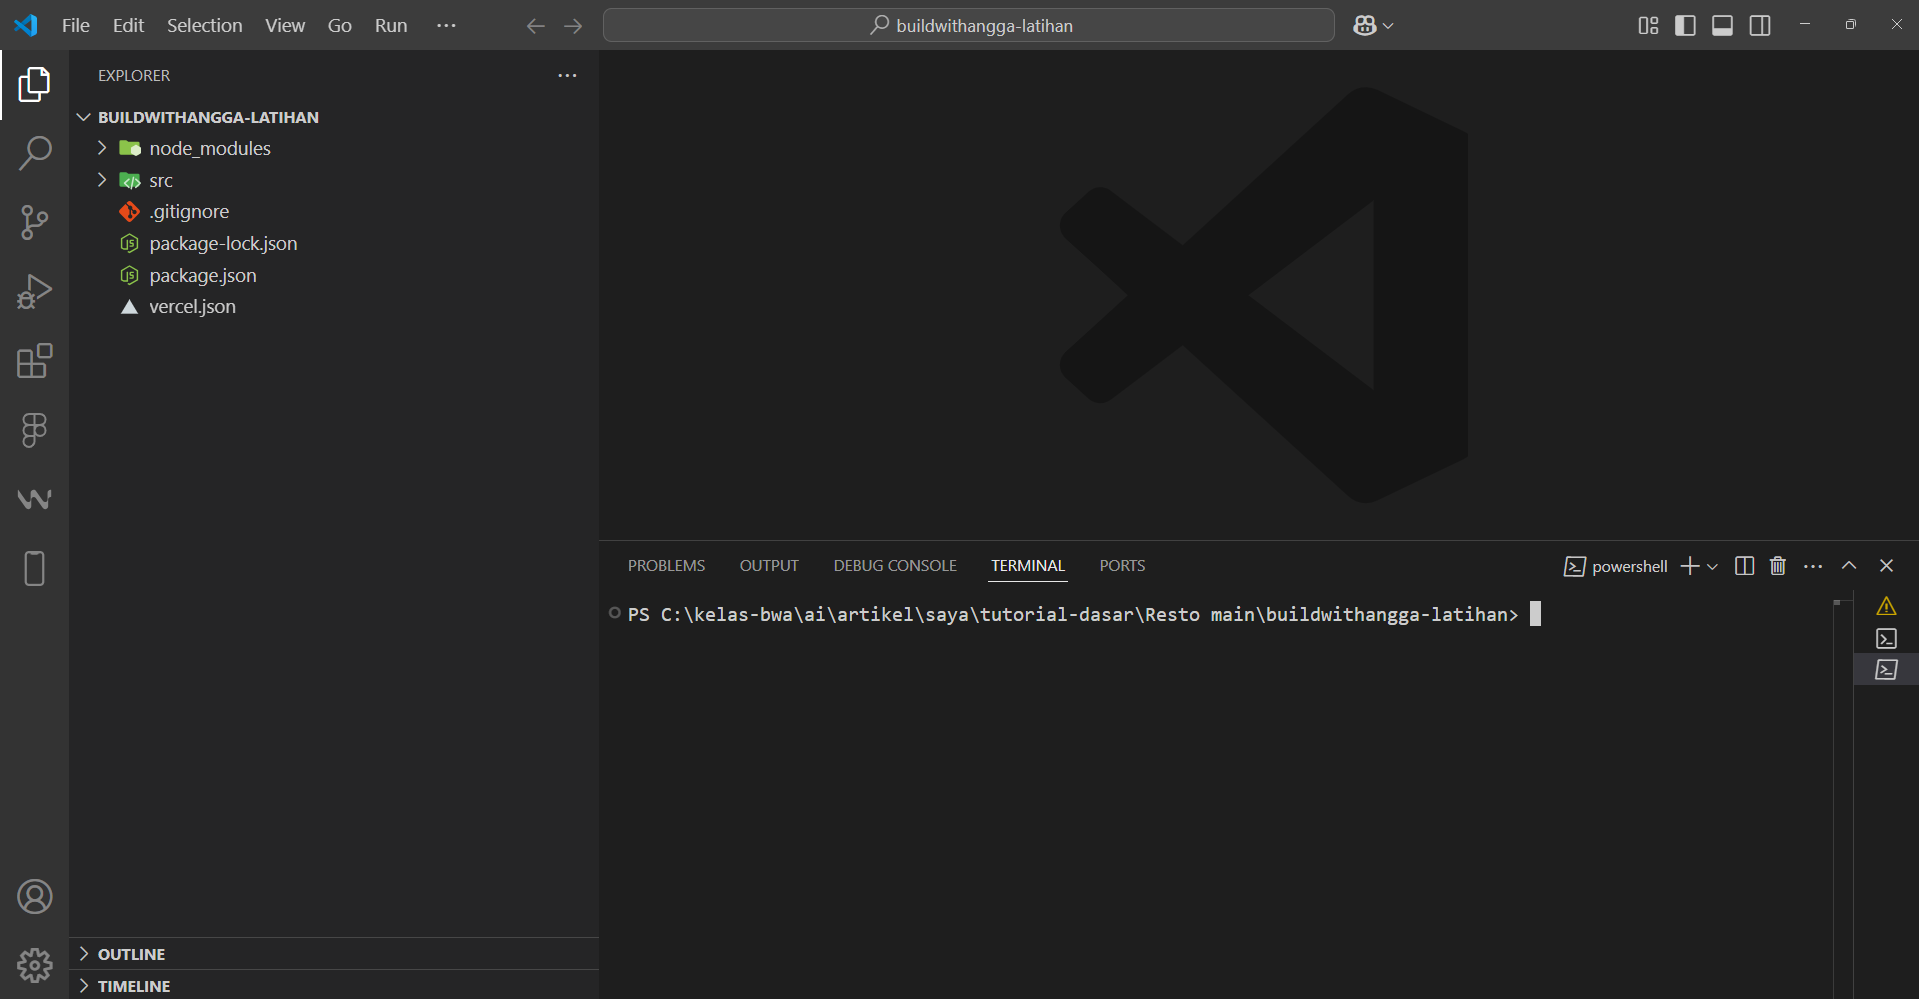Create a new terminal with plus icon
The height and width of the screenshot is (999, 1919).
(1690, 566)
